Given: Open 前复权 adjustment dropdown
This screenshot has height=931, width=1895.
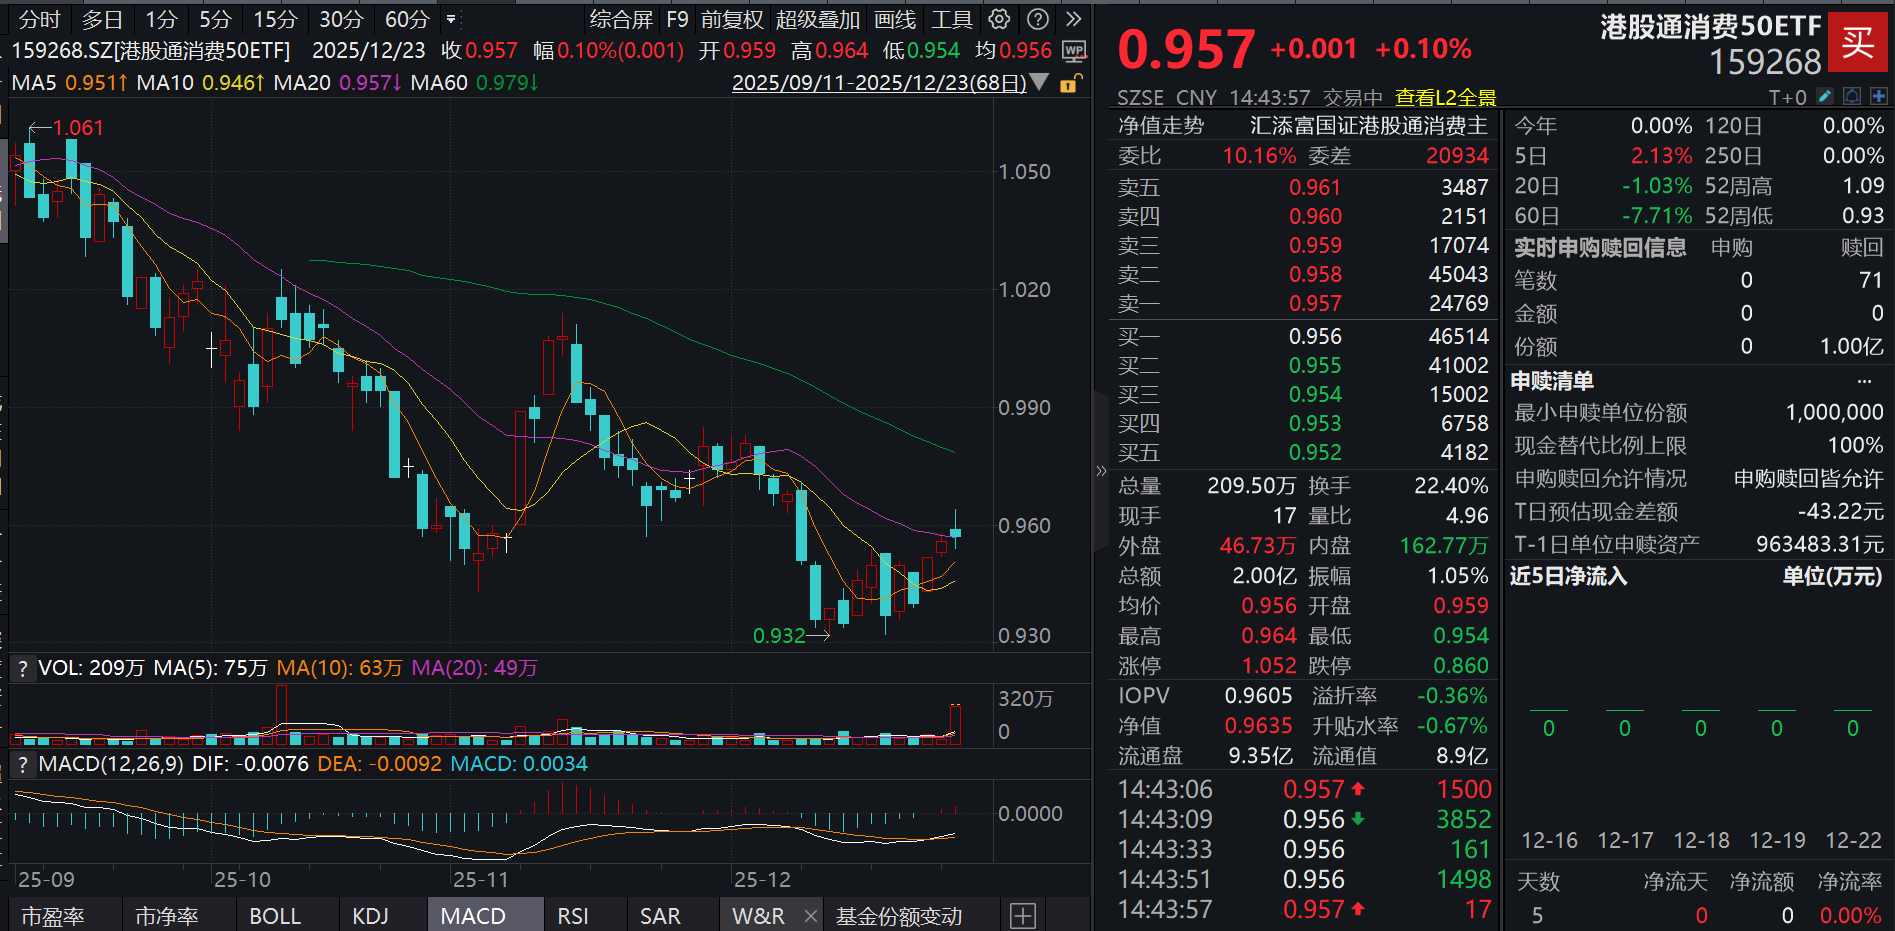Looking at the screenshot, I should [732, 19].
